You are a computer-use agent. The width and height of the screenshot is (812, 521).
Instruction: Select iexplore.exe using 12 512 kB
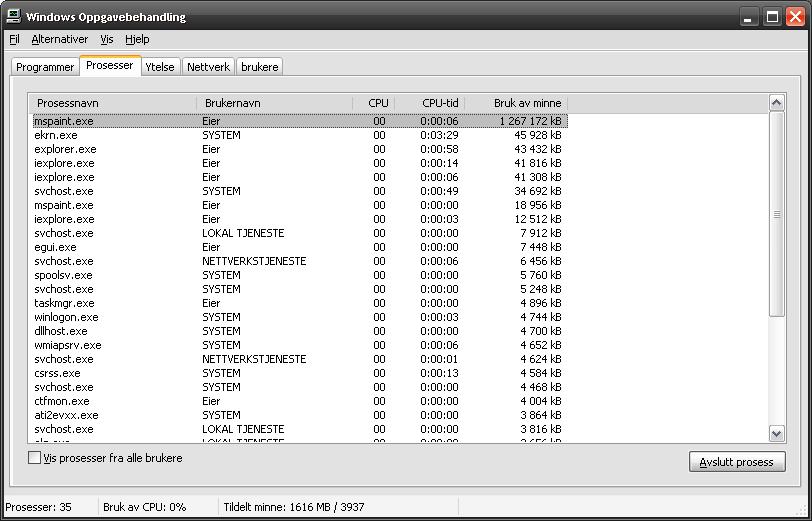pyautogui.click(x=300, y=219)
